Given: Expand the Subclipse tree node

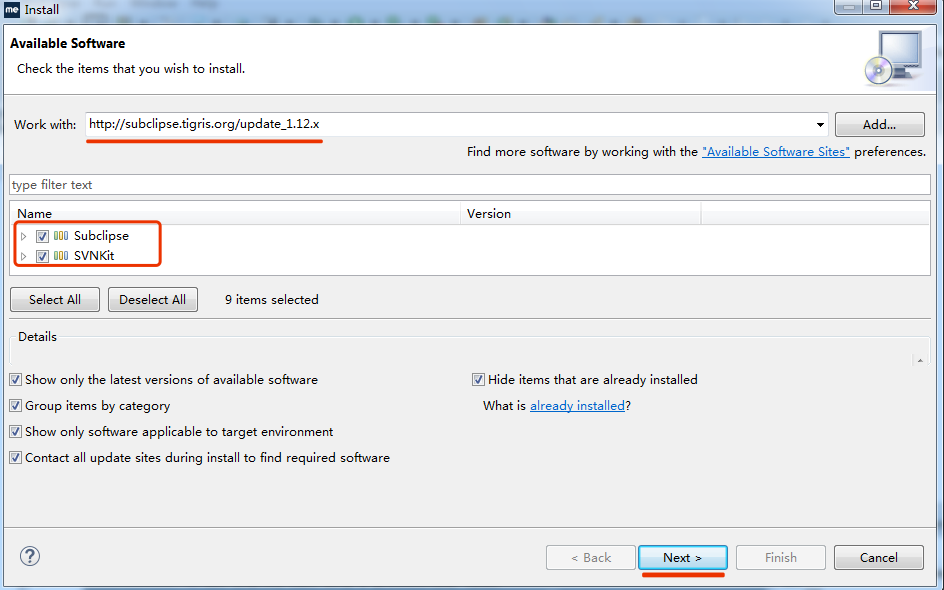Looking at the screenshot, I should 23,236.
